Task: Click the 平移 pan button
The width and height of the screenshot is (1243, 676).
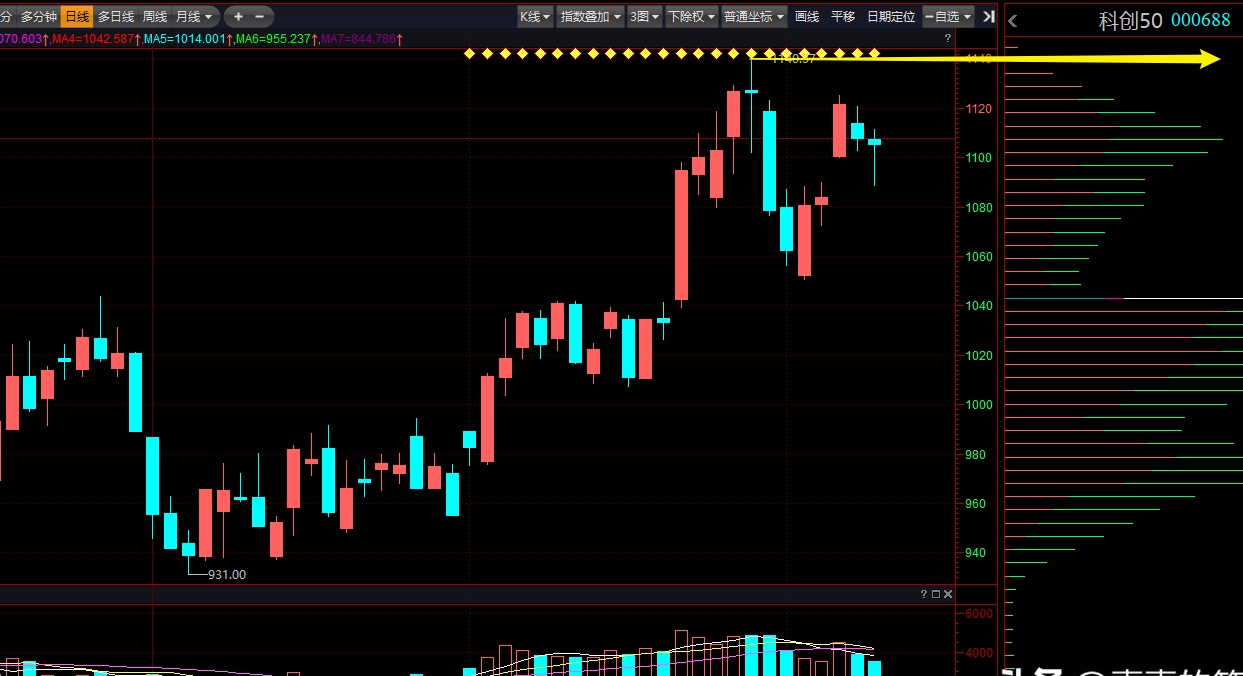Action: [x=843, y=16]
